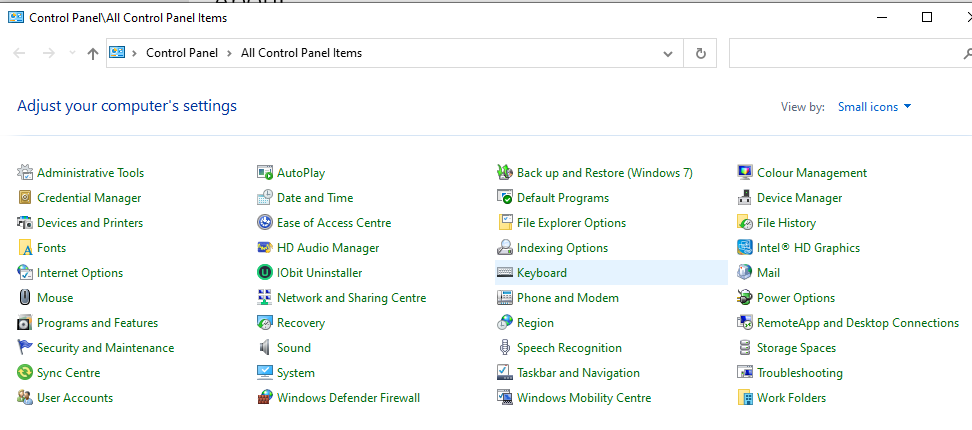Expand the chevron after Control Panel breadcrumb

pos(229,53)
